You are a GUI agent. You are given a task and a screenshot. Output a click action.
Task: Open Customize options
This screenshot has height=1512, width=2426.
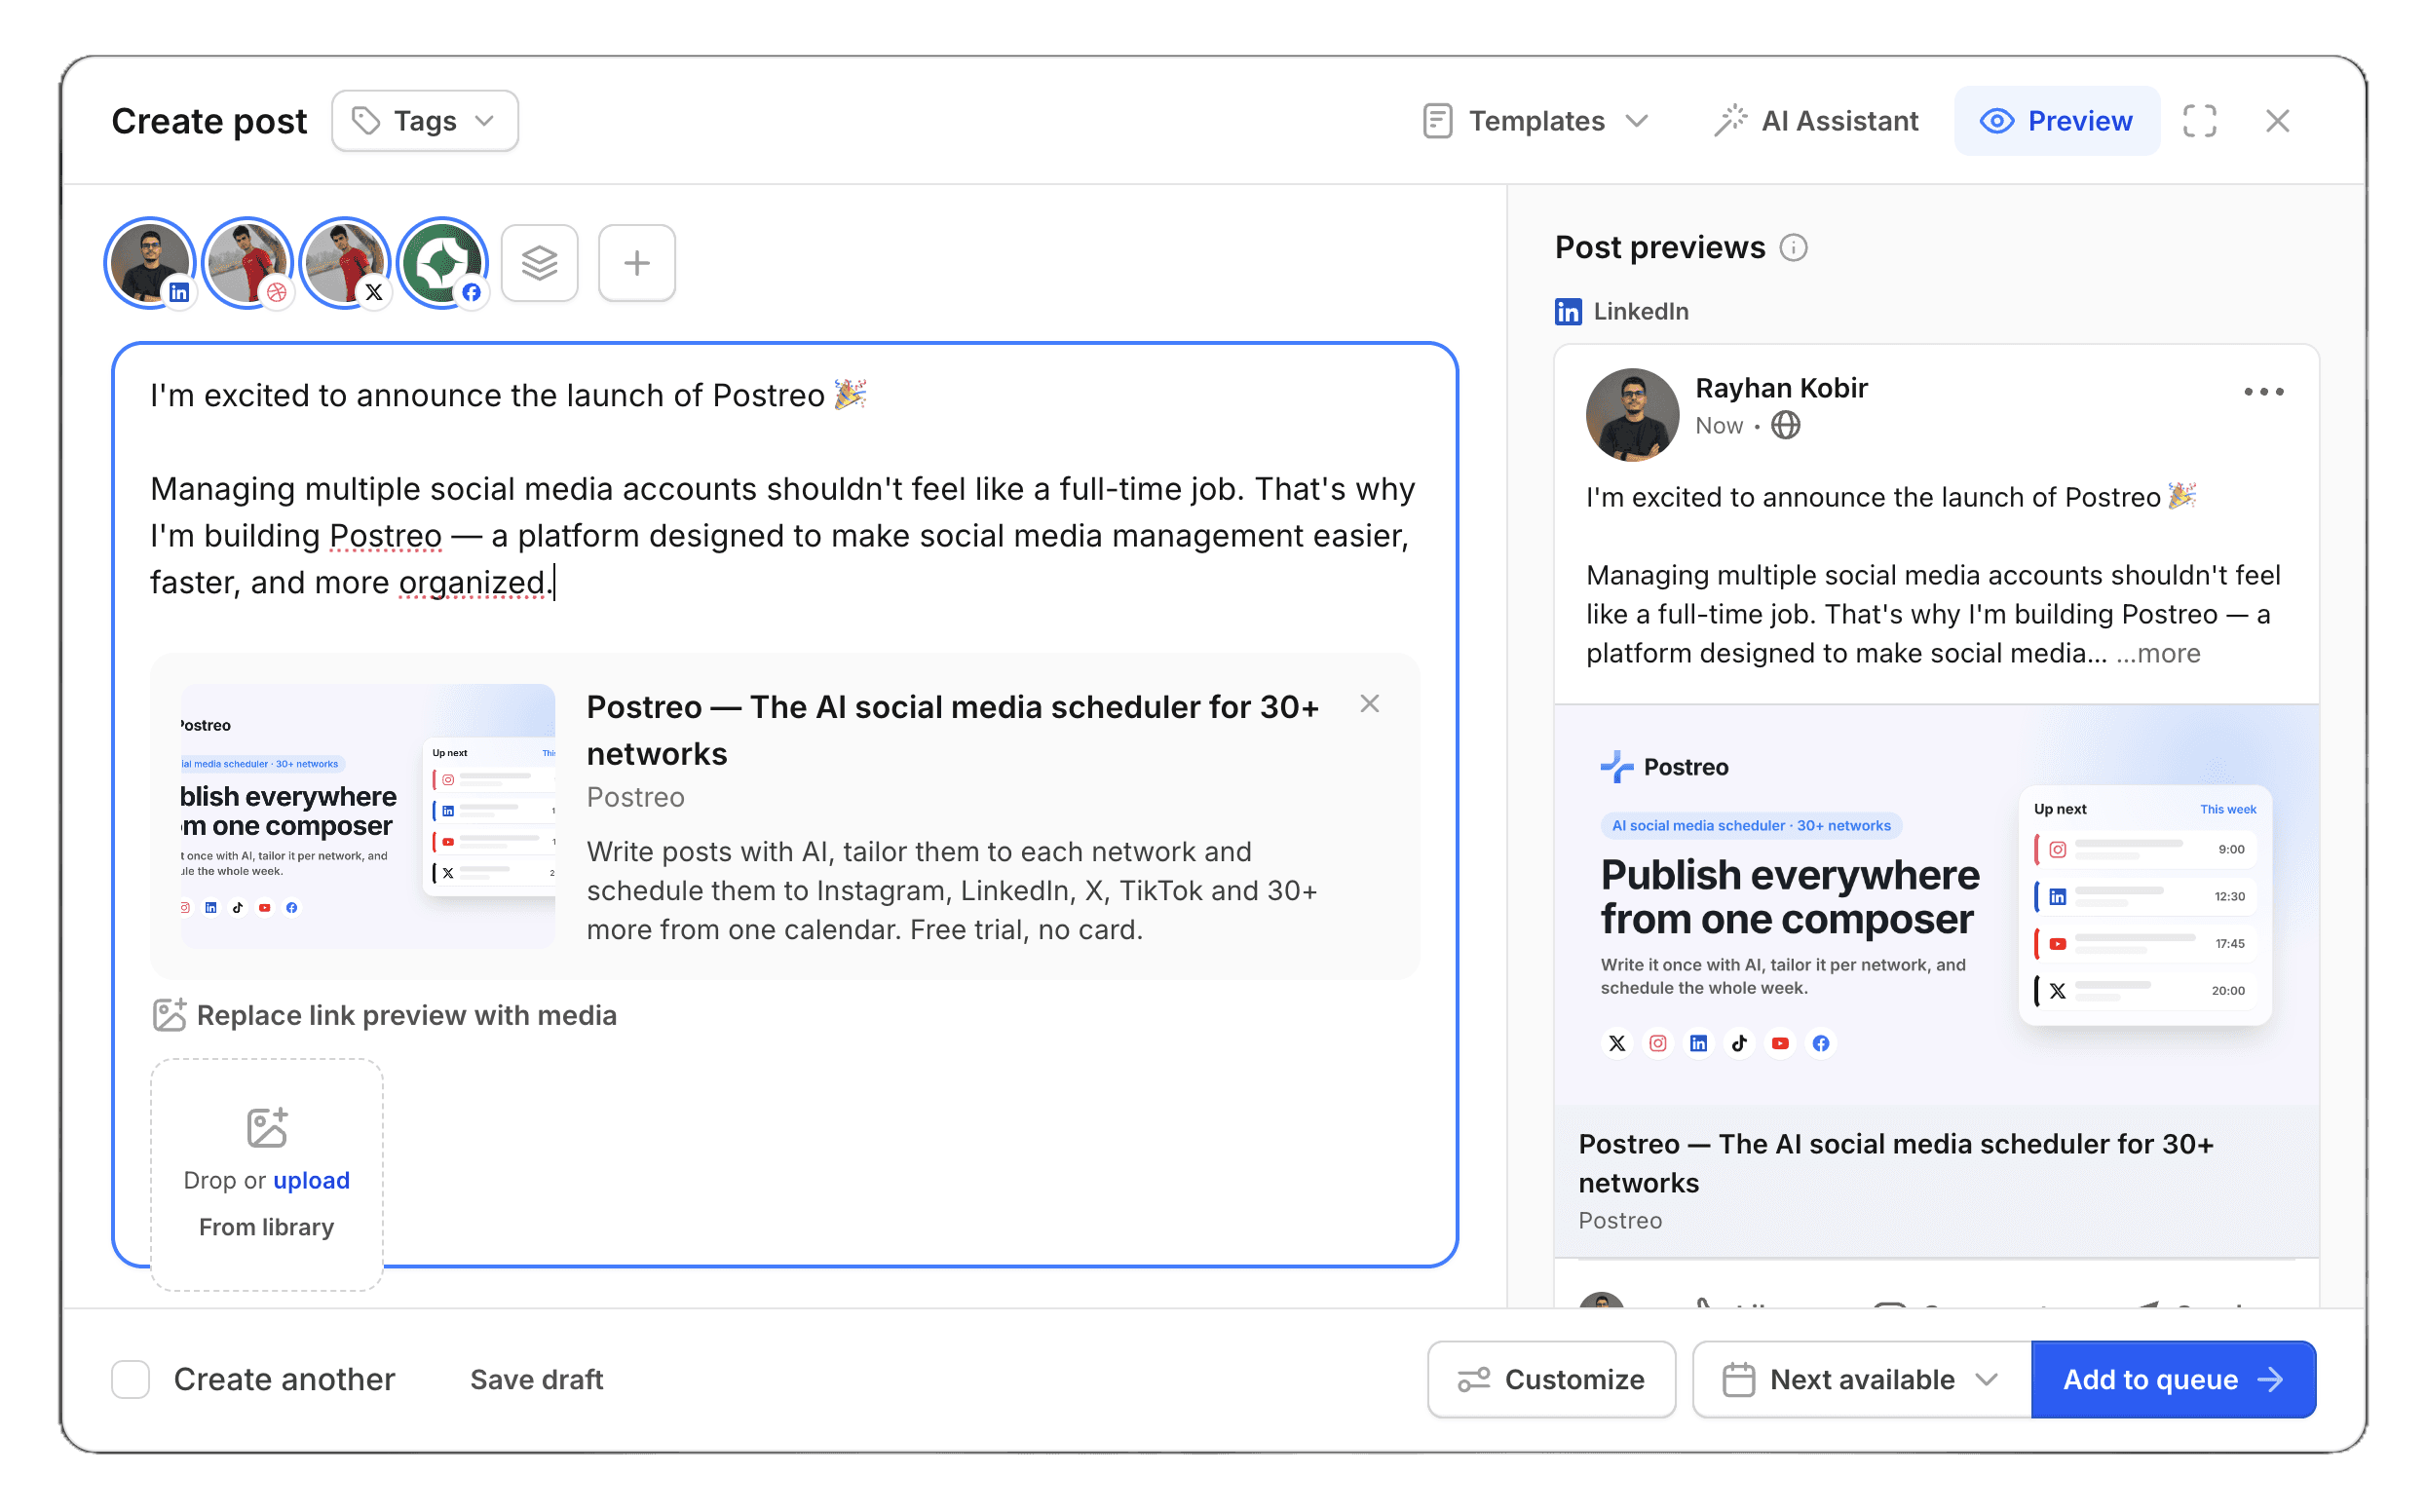(1551, 1379)
